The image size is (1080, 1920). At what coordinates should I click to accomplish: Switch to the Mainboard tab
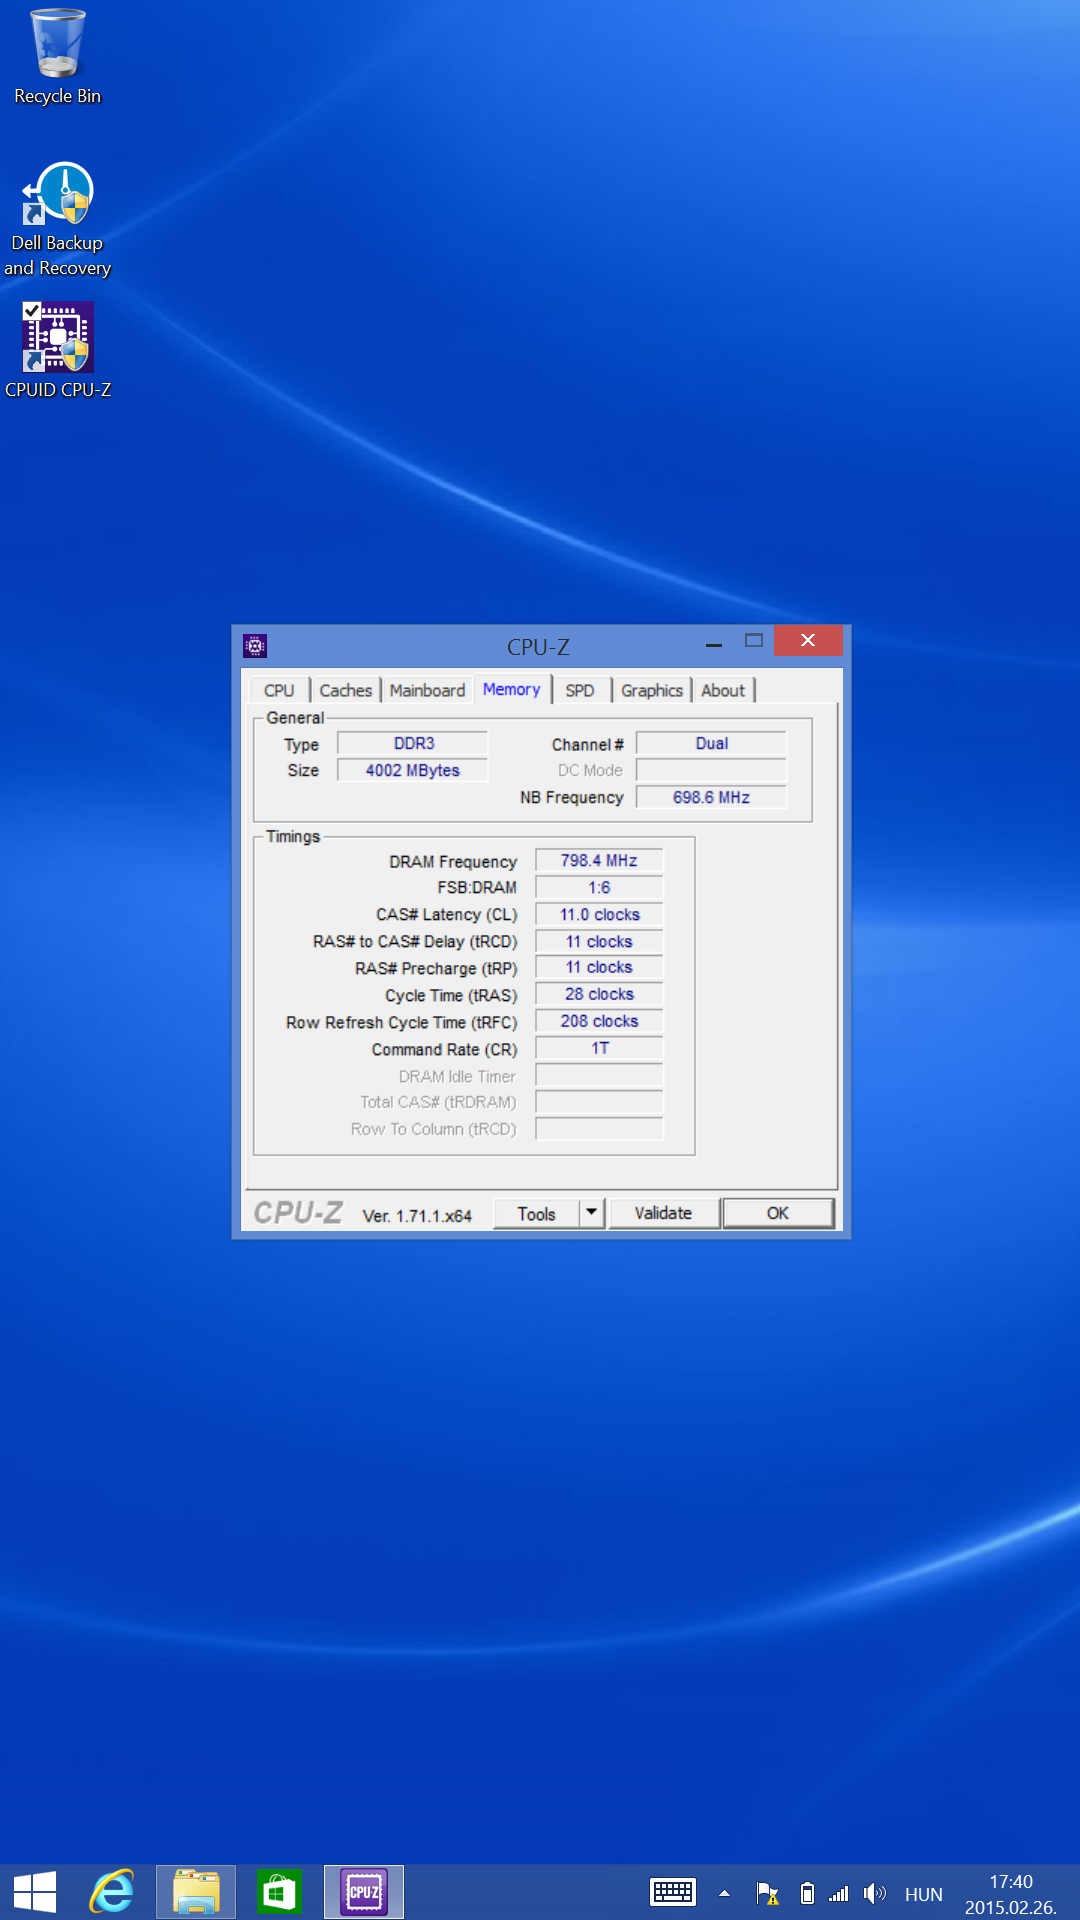427,691
